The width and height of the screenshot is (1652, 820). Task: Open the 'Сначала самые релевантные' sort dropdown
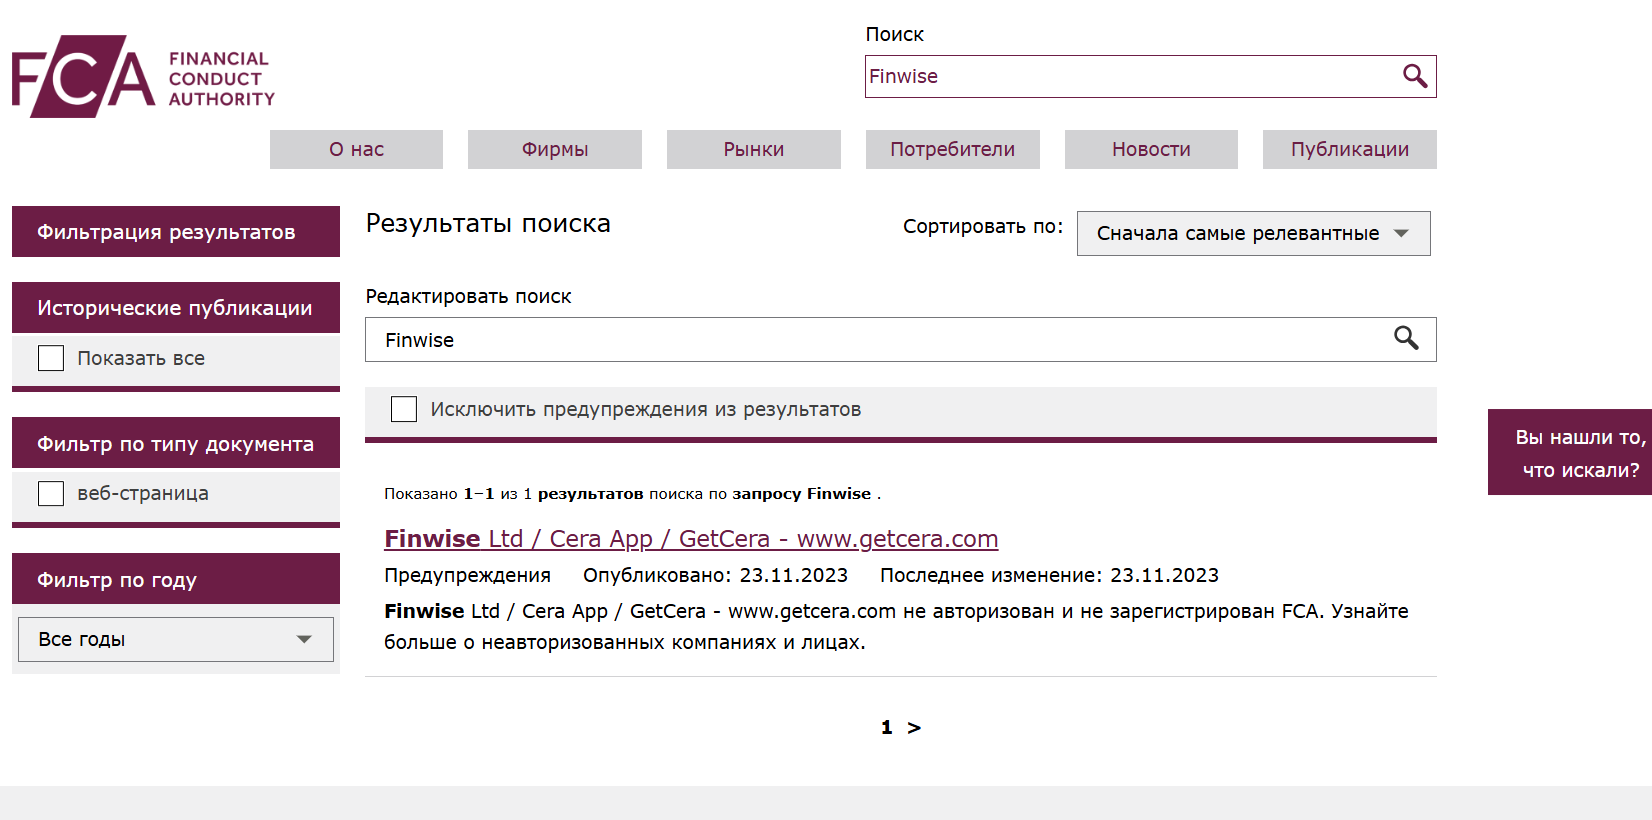[x=1253, y=233]
